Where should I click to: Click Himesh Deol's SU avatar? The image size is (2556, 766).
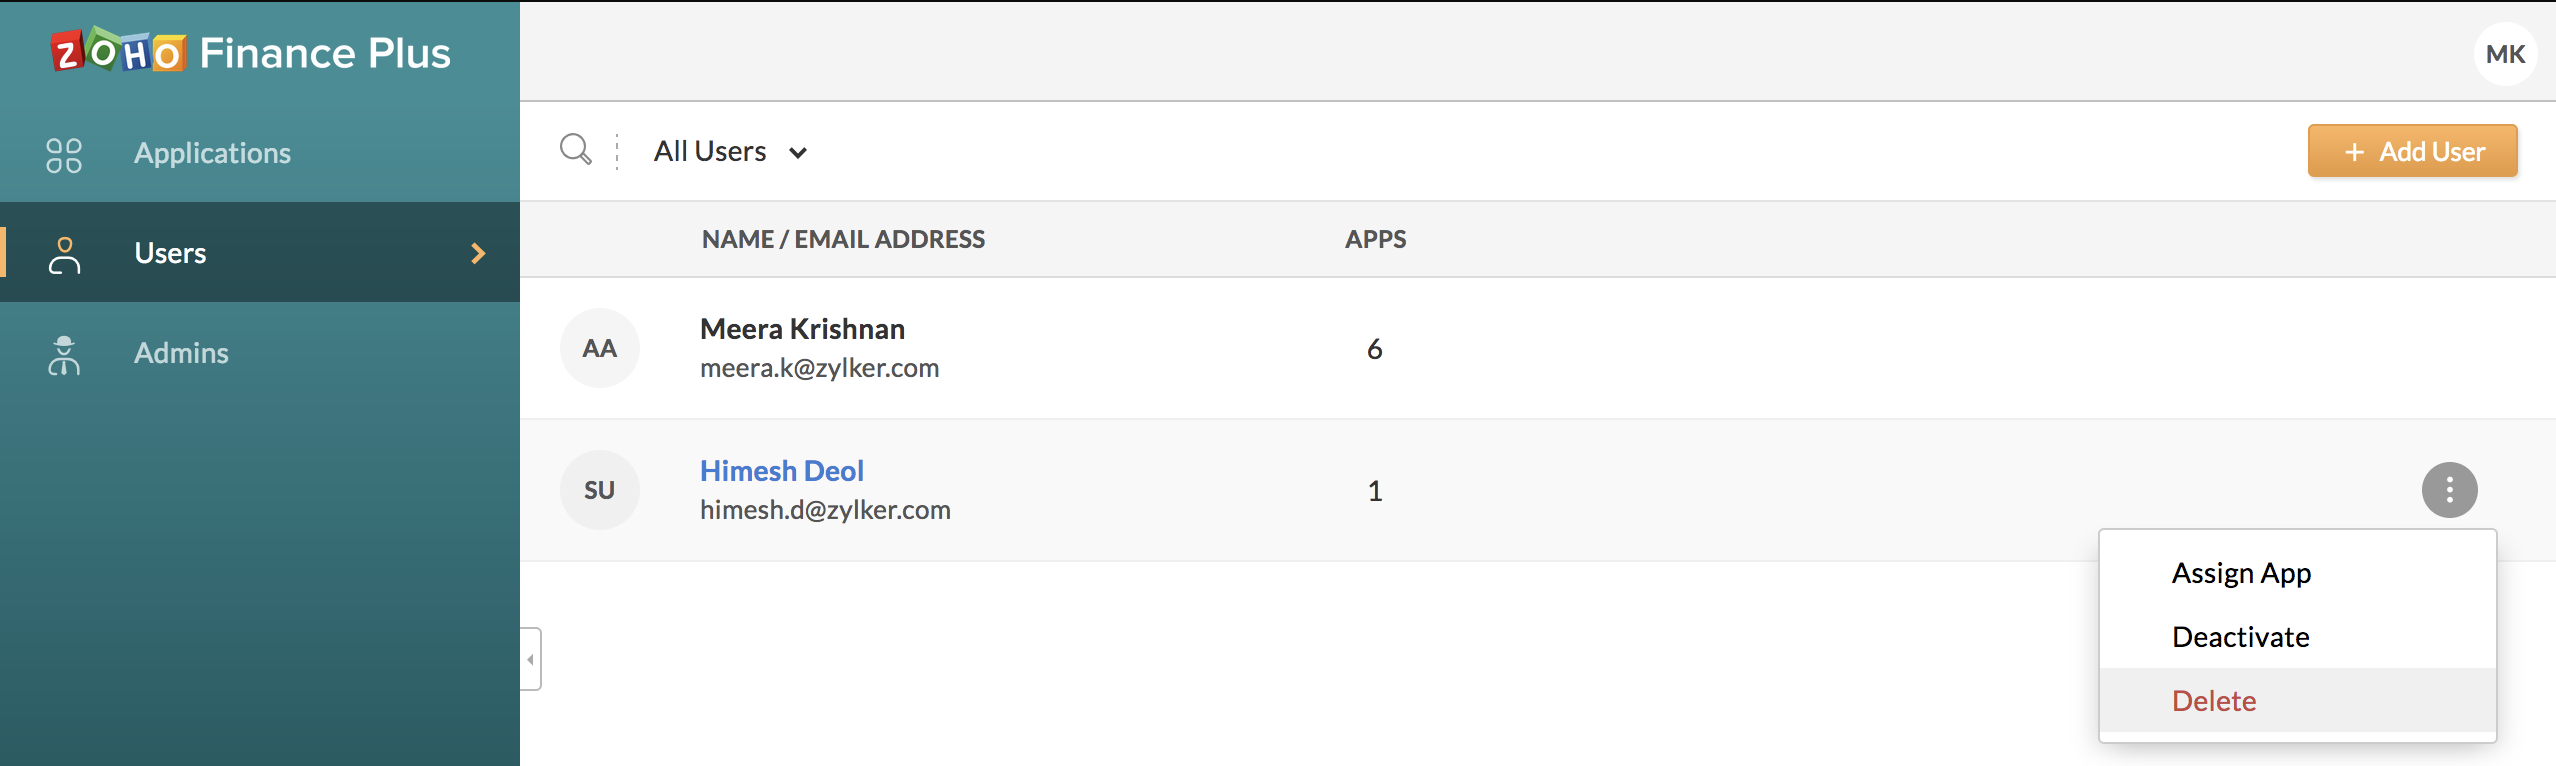click(x=599, y=490)
